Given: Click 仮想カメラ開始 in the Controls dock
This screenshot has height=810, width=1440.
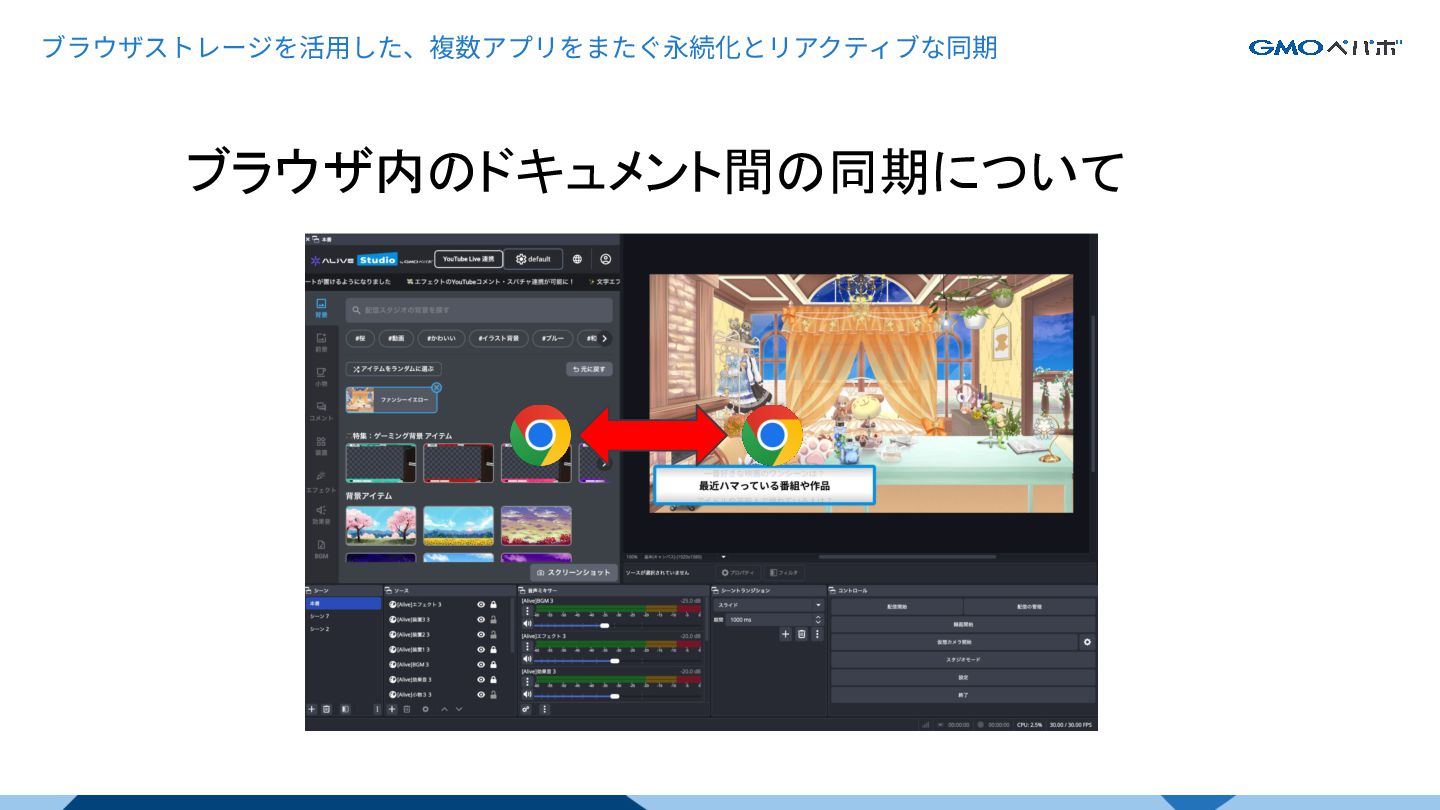Looking at the screenshot, I should (x=954, y=642).
